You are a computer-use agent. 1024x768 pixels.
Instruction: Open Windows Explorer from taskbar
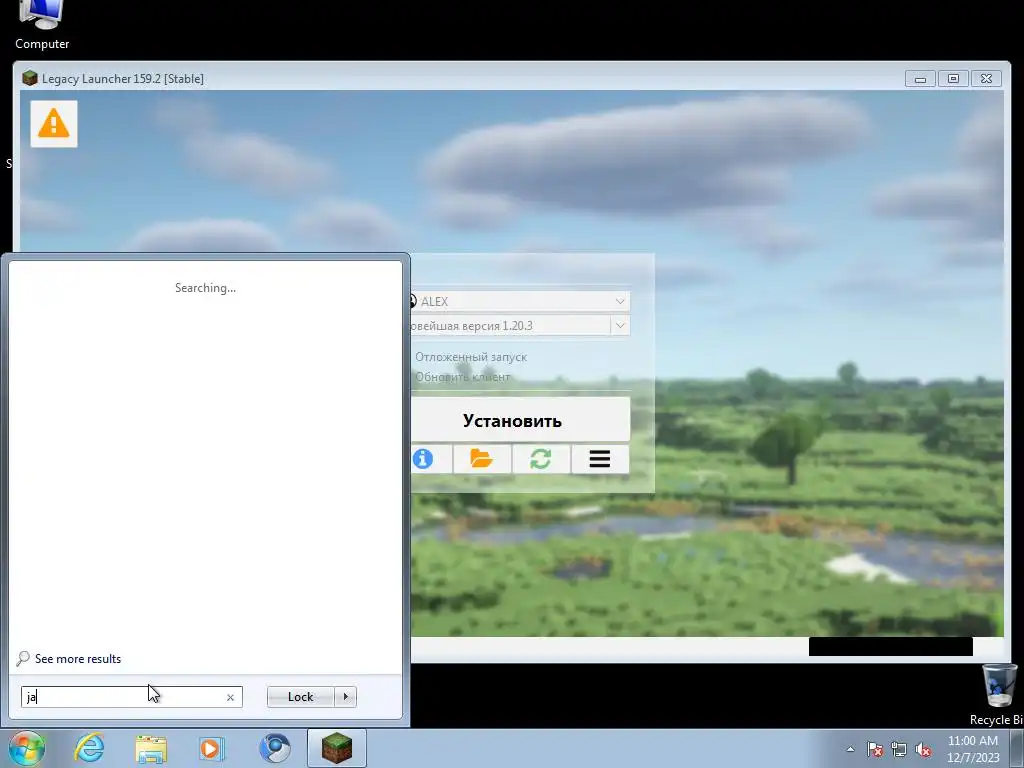(151, 748)
